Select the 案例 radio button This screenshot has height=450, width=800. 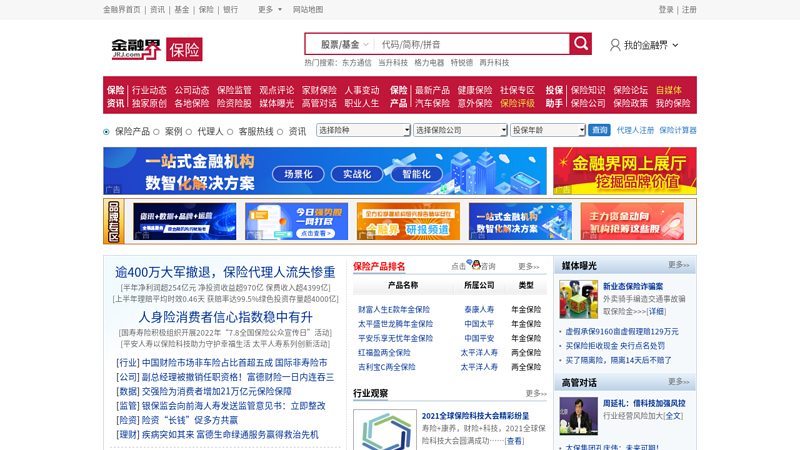[x=156, y=132]
